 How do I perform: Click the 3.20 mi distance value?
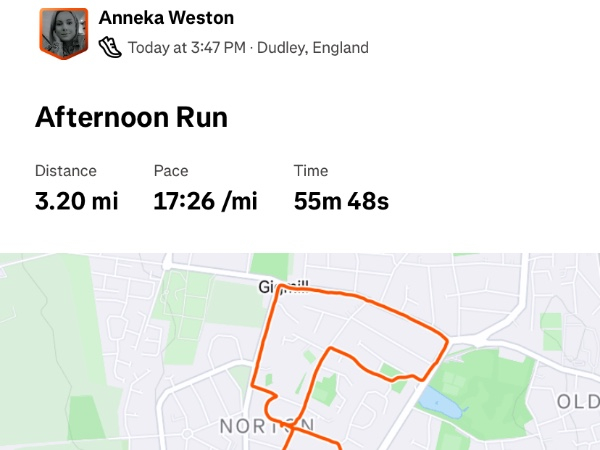76,201
